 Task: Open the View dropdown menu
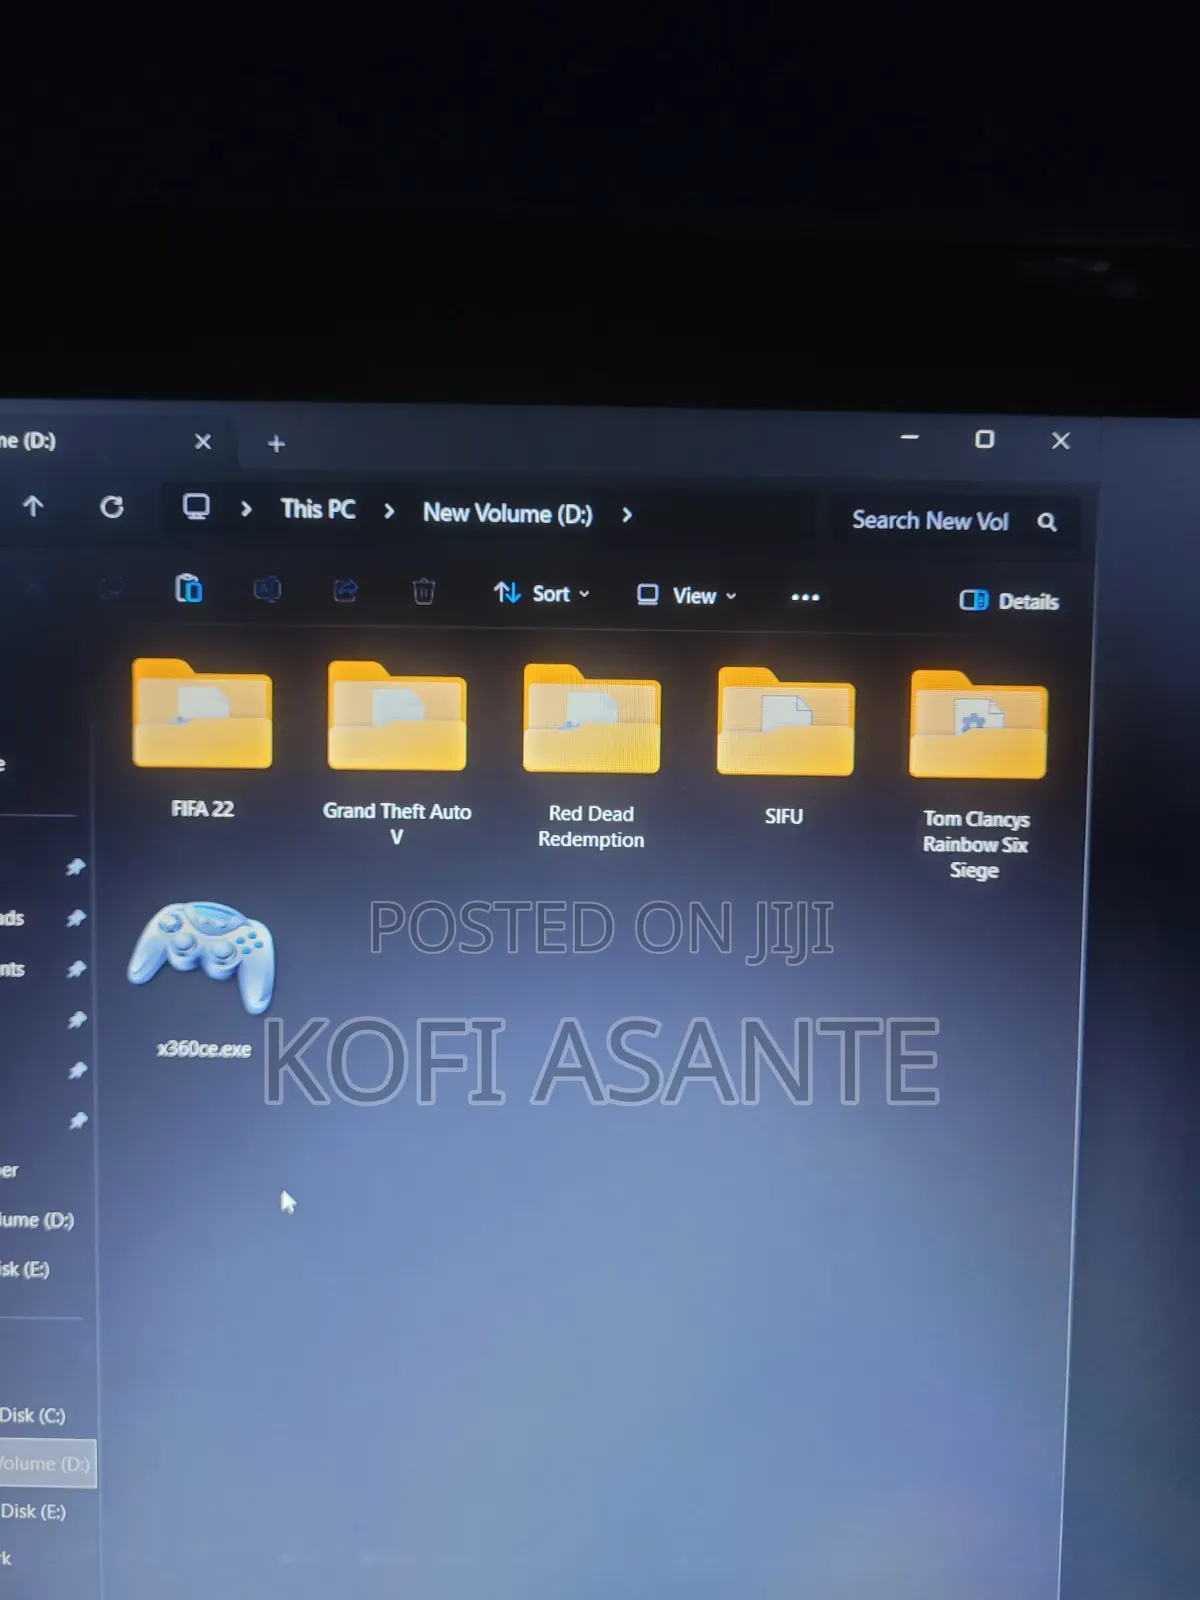[687, 595]
